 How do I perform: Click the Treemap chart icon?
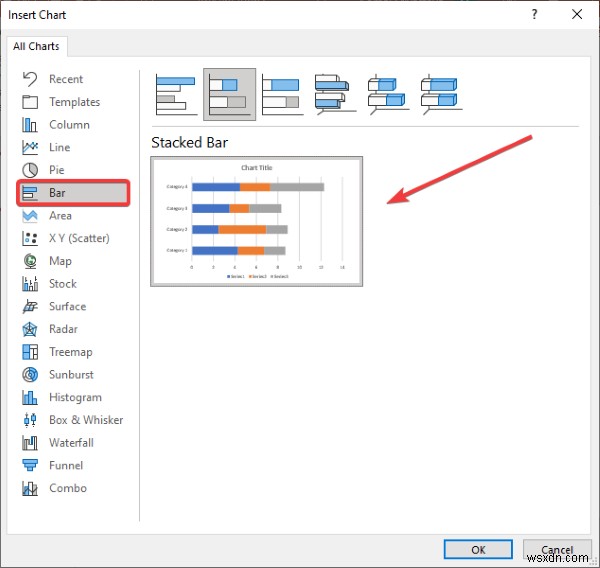[x=30, y=352]
